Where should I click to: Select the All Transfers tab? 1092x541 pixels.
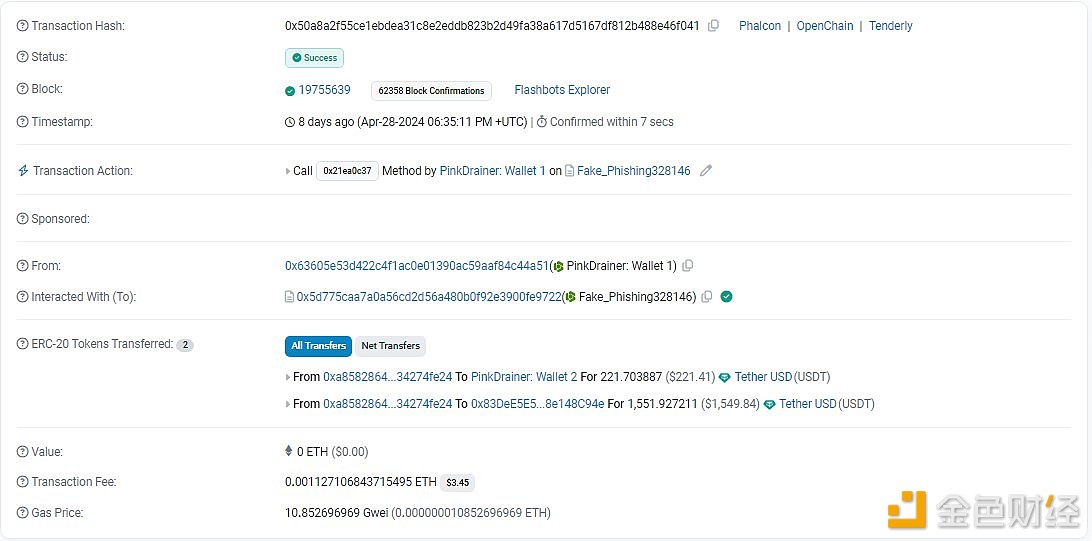[318, 346]
